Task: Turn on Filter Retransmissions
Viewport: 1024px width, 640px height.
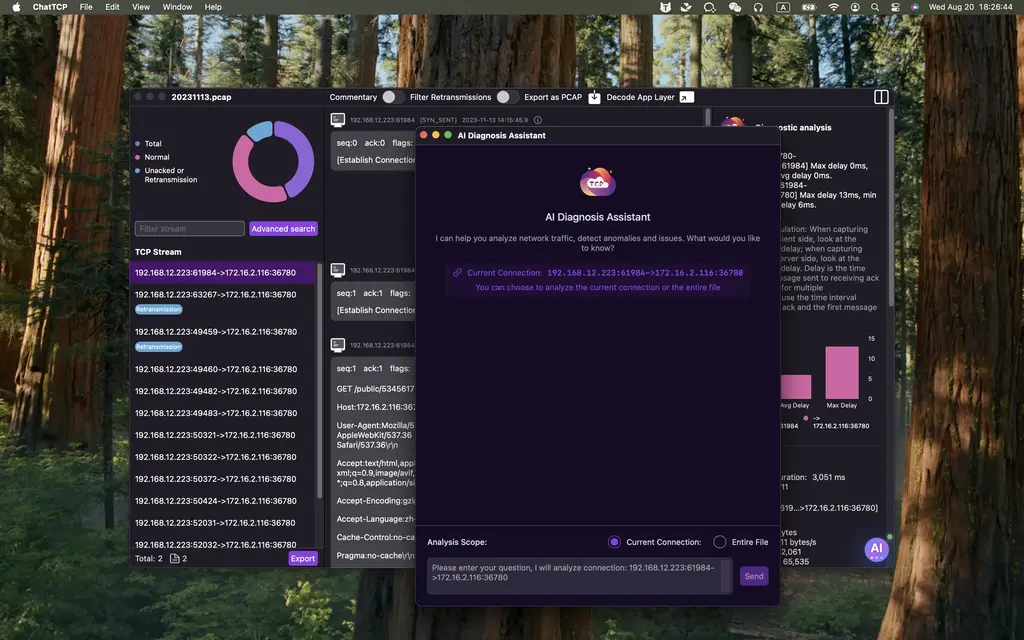Action: [506, 97]
